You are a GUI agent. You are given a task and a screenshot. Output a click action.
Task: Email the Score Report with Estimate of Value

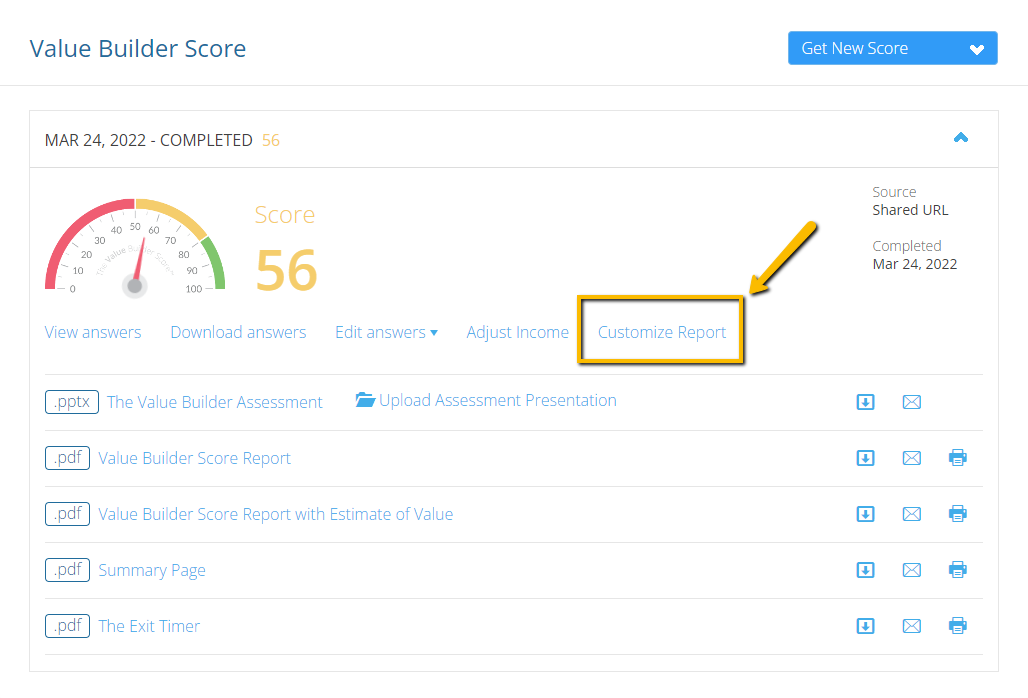point(911,514)
